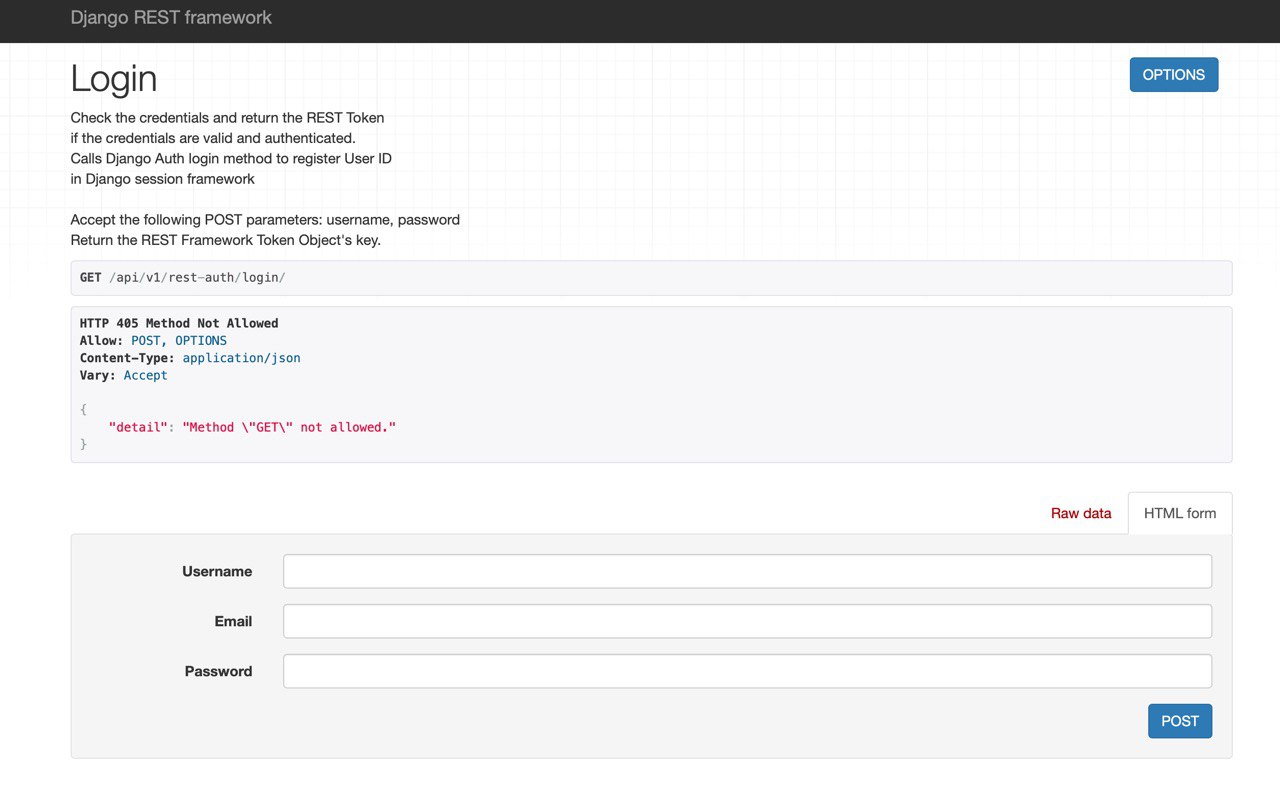Click the Vary header value Accept
The width and height of the screenshot is (1280, 808).
click(146, 375)
